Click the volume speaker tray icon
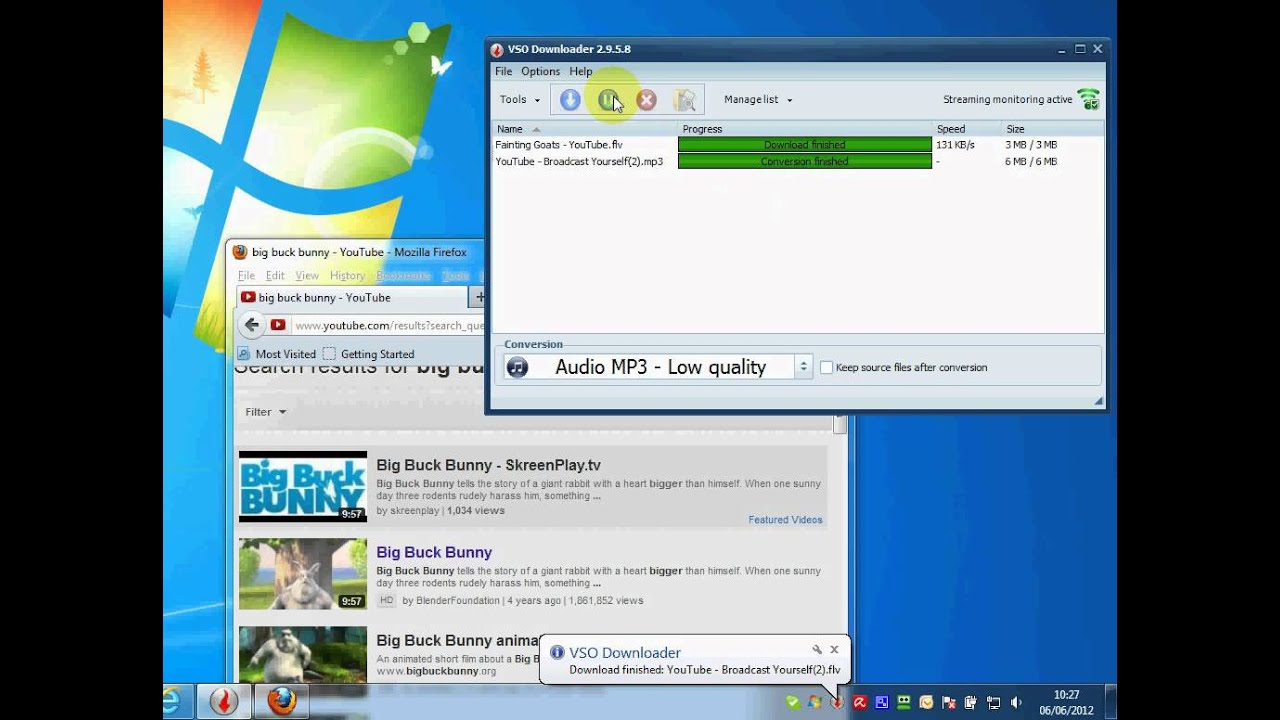 [x=1016, y=703]
